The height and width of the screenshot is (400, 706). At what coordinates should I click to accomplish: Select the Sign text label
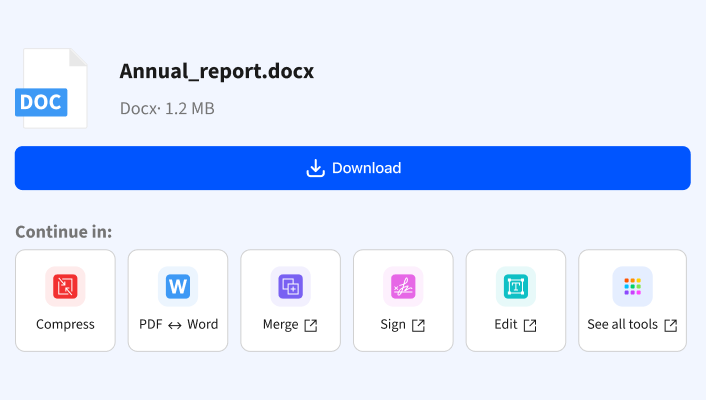[393, 324]
